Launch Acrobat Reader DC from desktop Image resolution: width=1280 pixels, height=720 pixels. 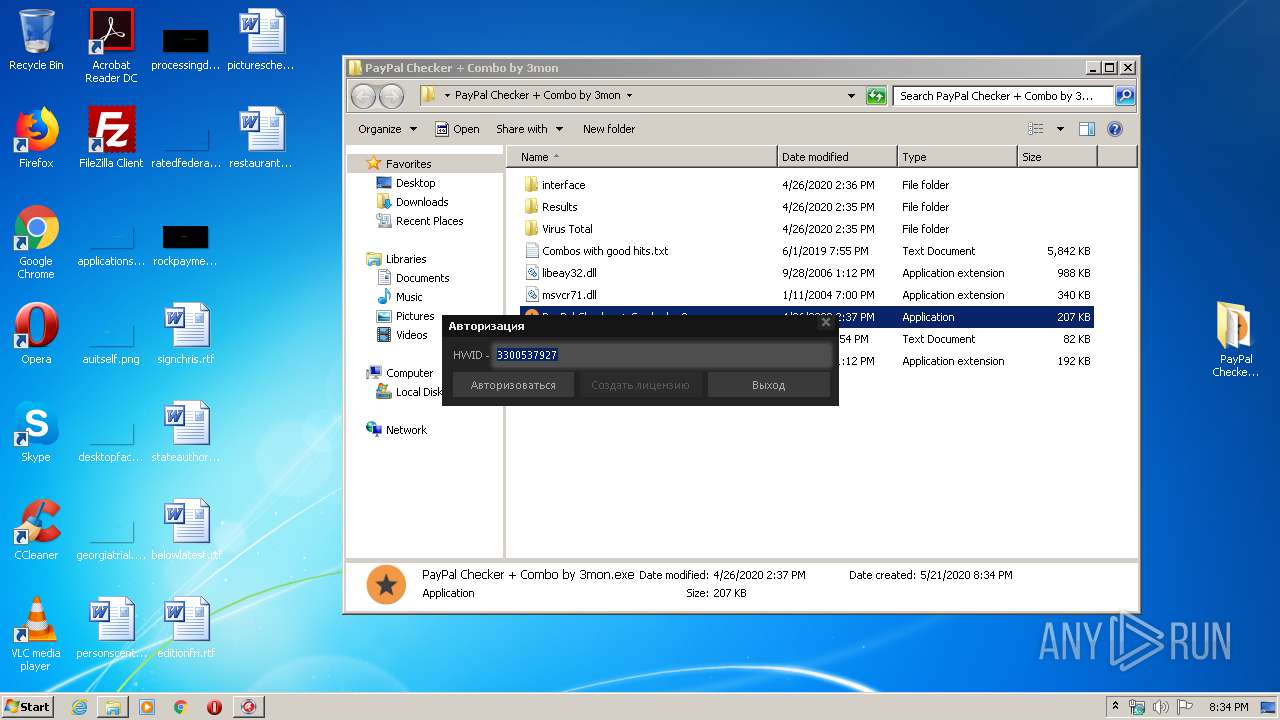[x=111, y=46]
